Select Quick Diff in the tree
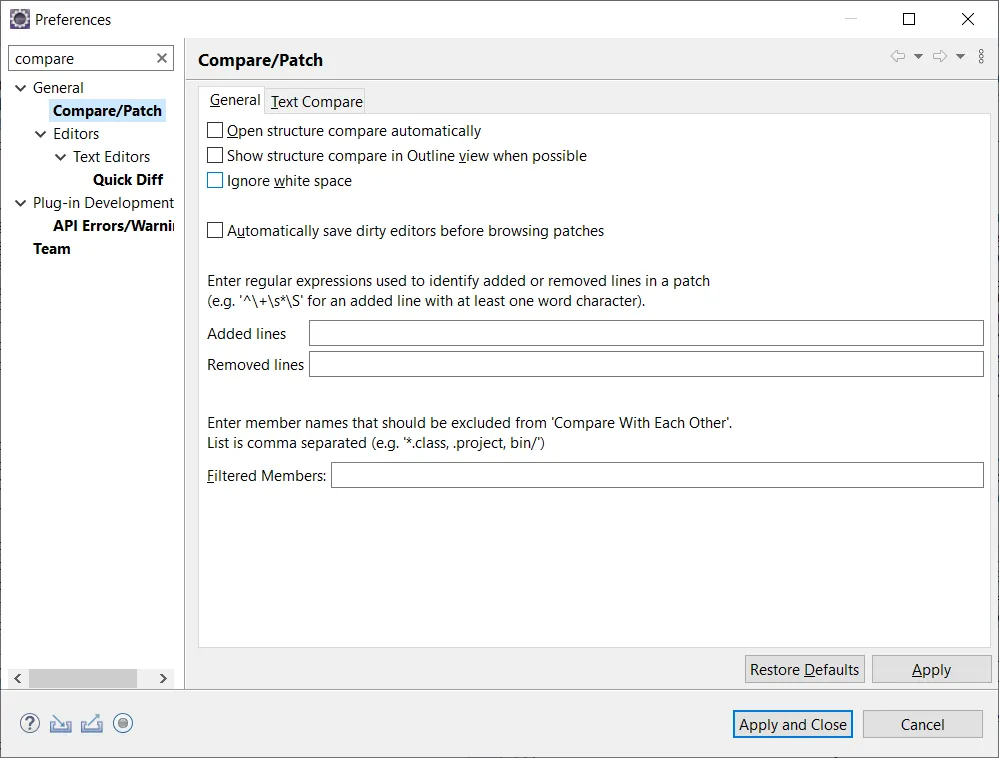This screenshot has height=758, width=999. [128, 180]
